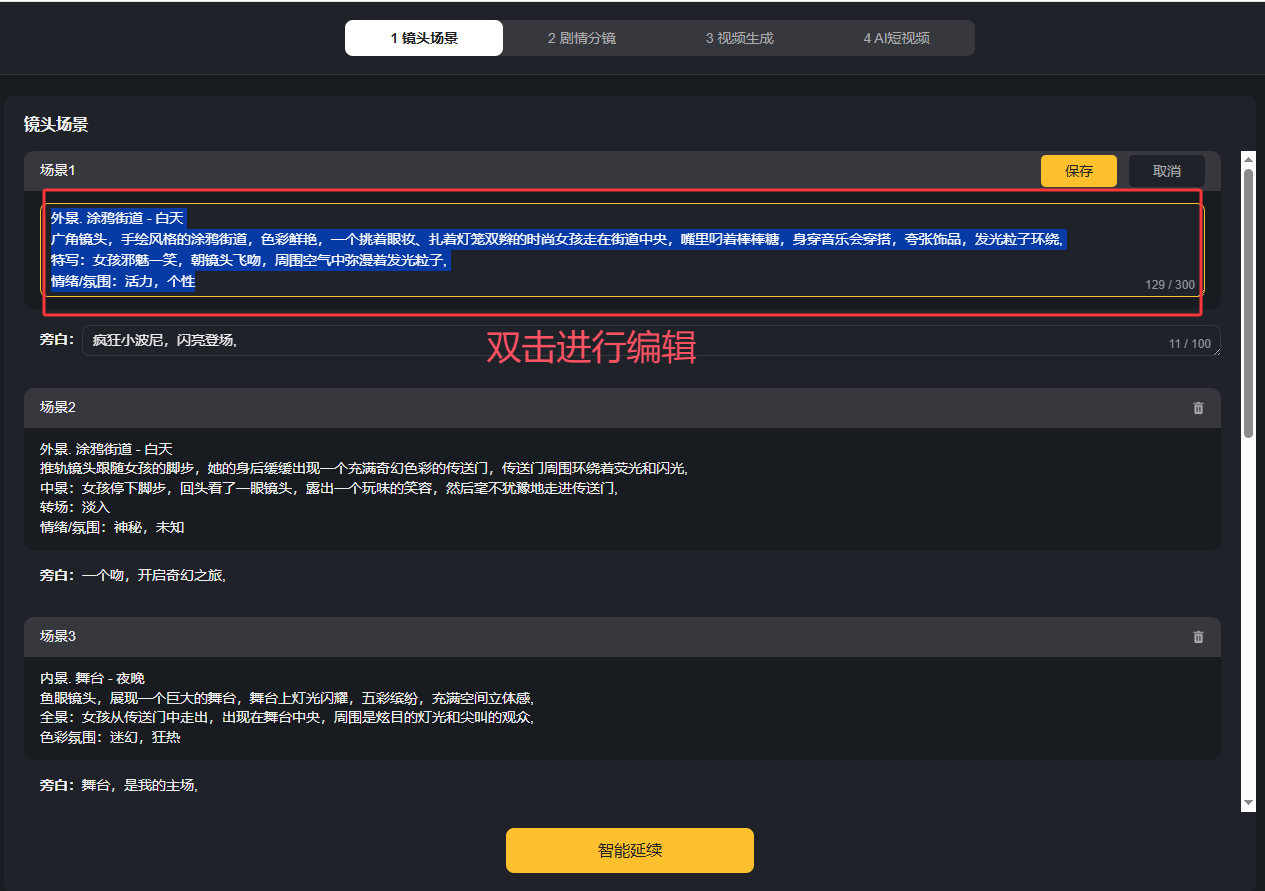Screen dimensions: 1265x891
Task: Click the 11 / 100 character counter
Action: point(1190,344)
